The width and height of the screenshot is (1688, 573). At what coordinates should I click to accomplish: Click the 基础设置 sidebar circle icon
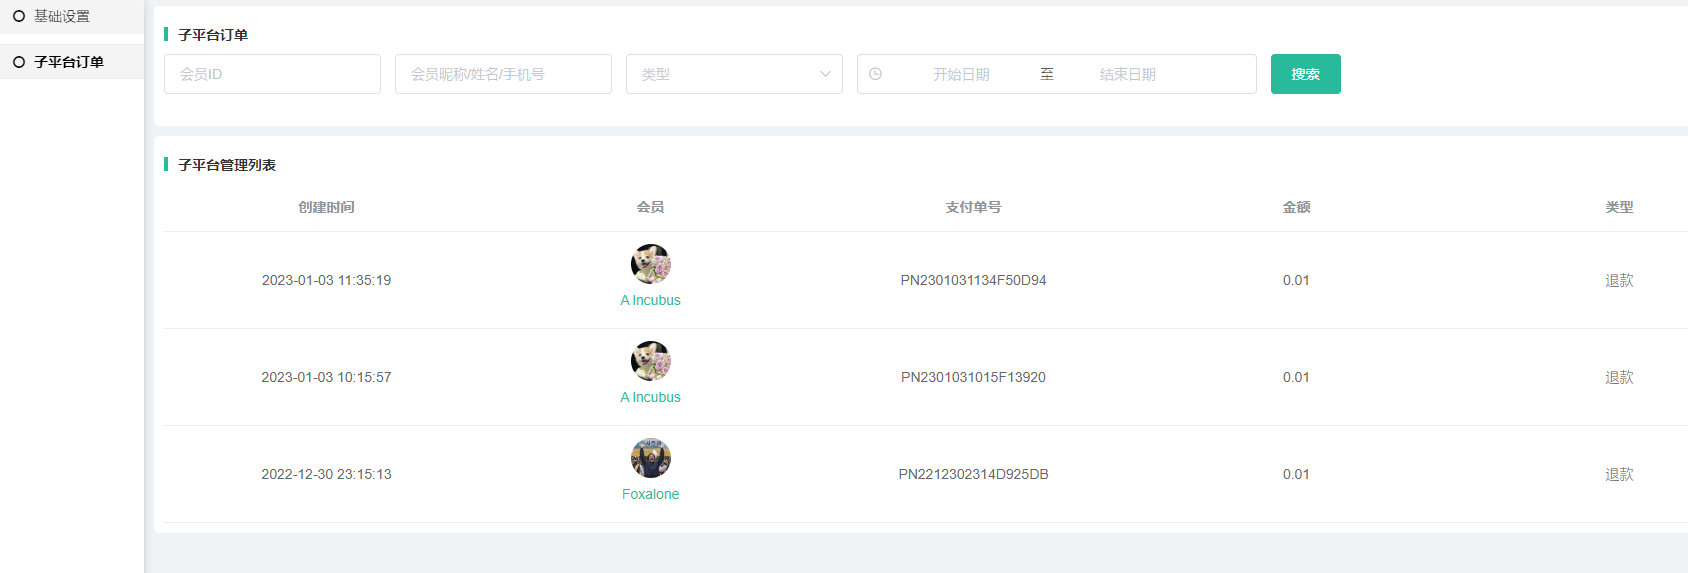[x=19, y=16]
